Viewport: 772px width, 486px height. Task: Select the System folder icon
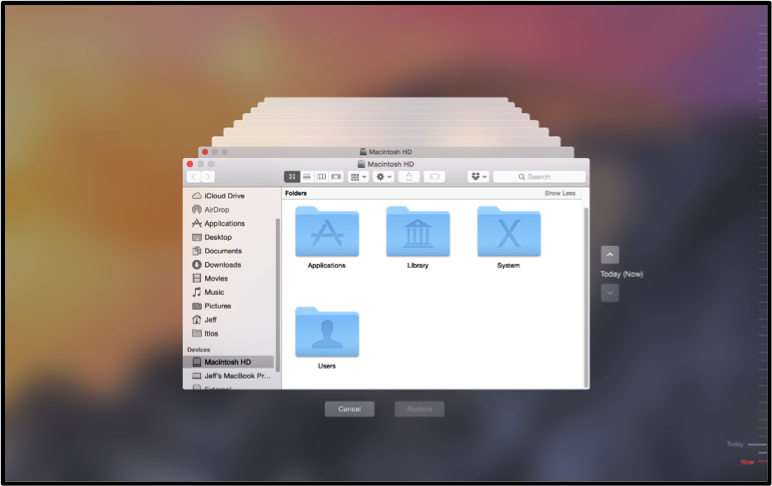[509, 232]
